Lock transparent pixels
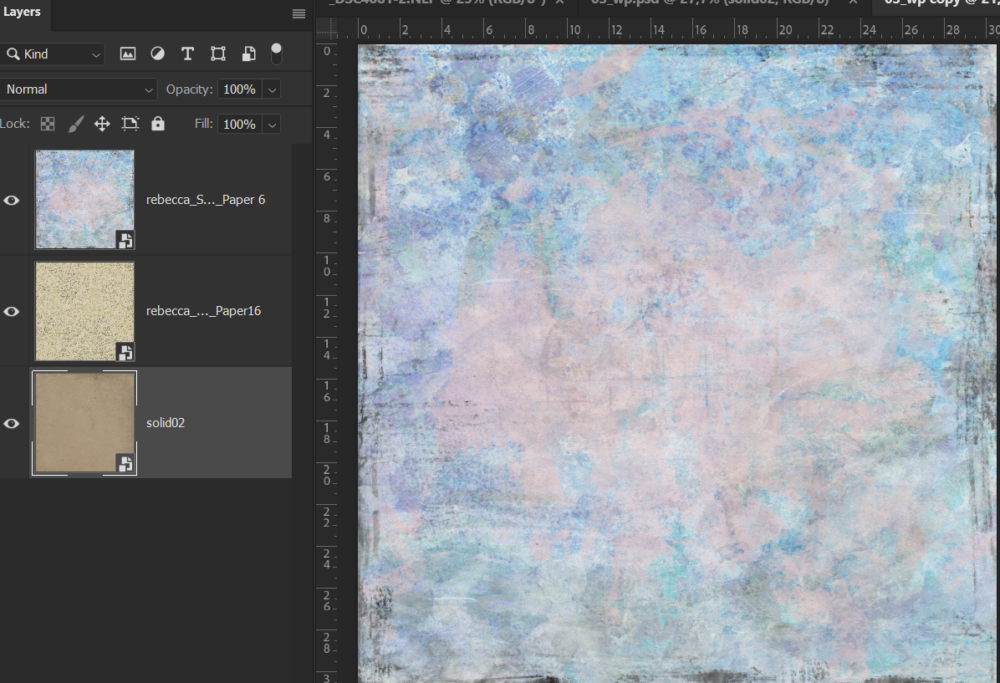1000x683 pixels. pyautogui.click(x=48, y=124)
